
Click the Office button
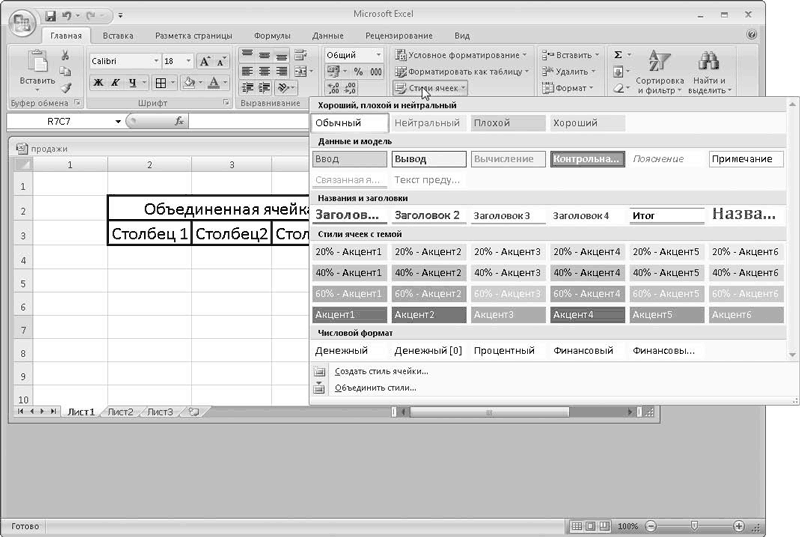(x=21, y=20)
